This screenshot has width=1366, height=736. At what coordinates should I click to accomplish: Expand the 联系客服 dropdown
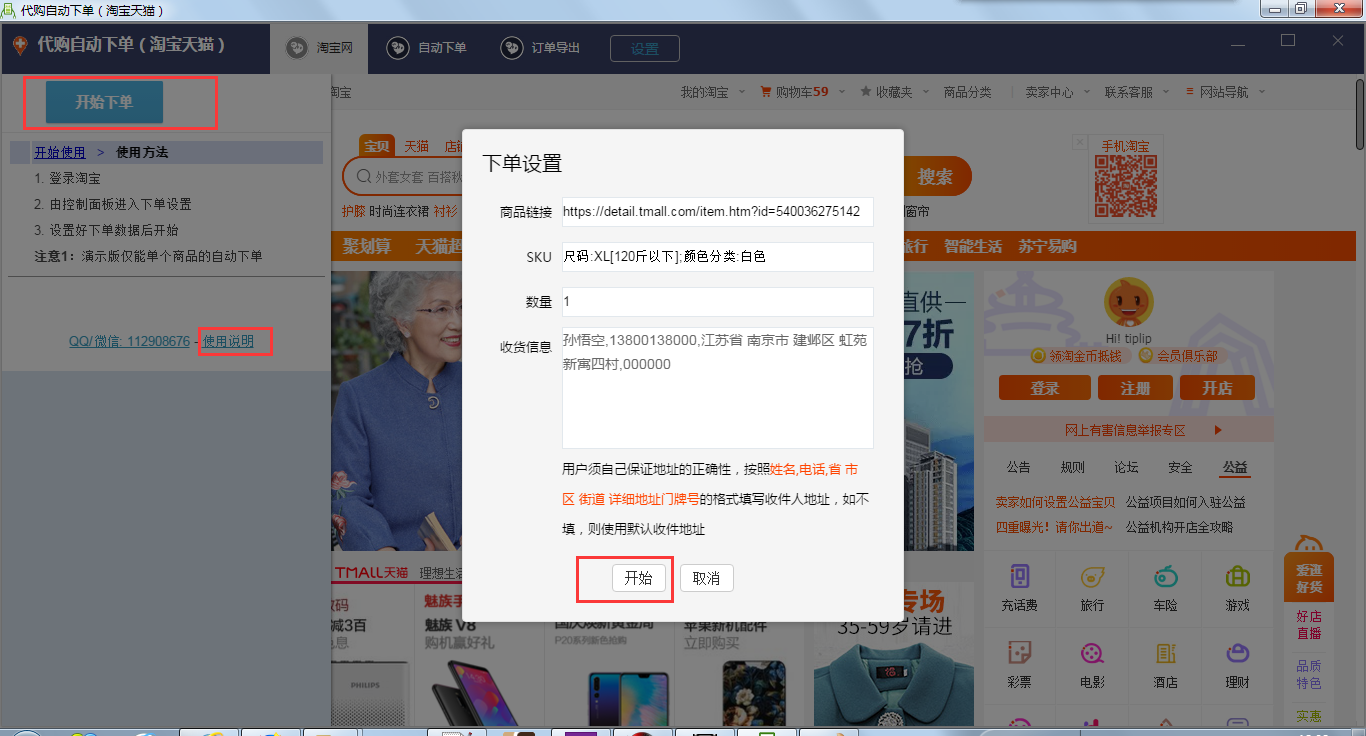pos(1136,92)
